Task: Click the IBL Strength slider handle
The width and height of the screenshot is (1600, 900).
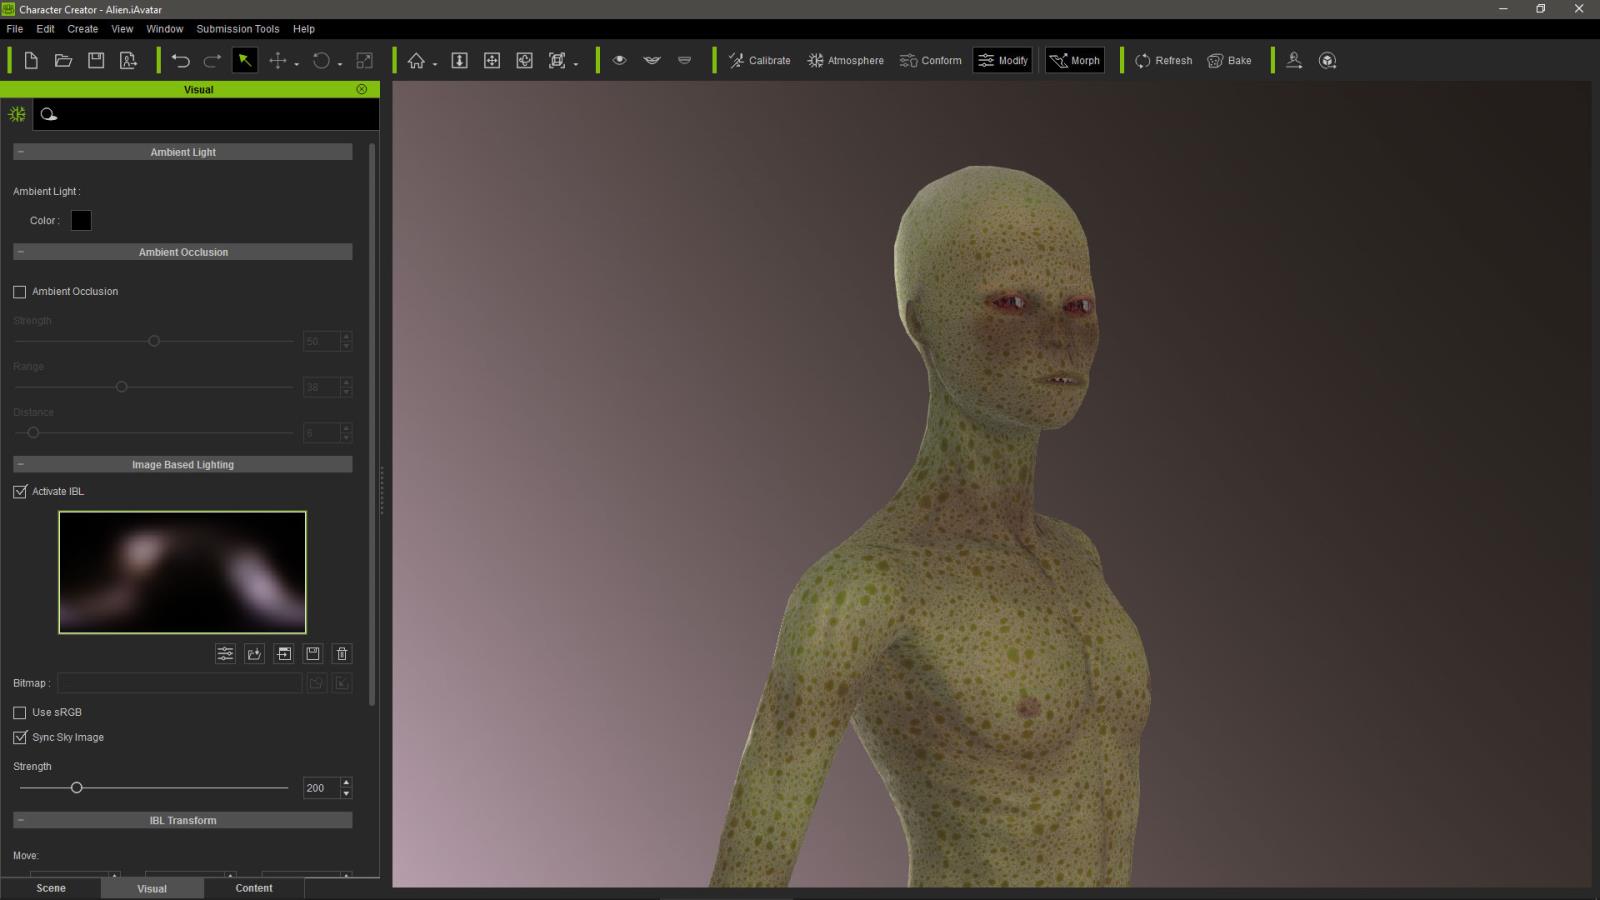Action: tap(76, 788)
